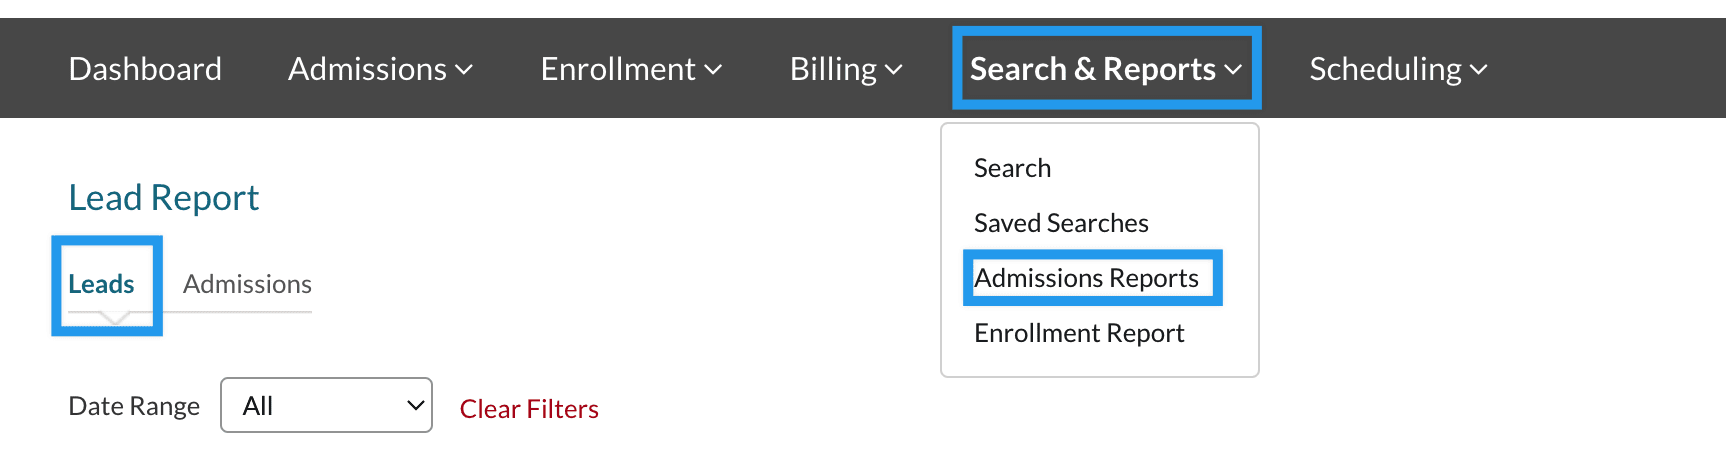Click the Clear Filters link

tap(529, 409)
